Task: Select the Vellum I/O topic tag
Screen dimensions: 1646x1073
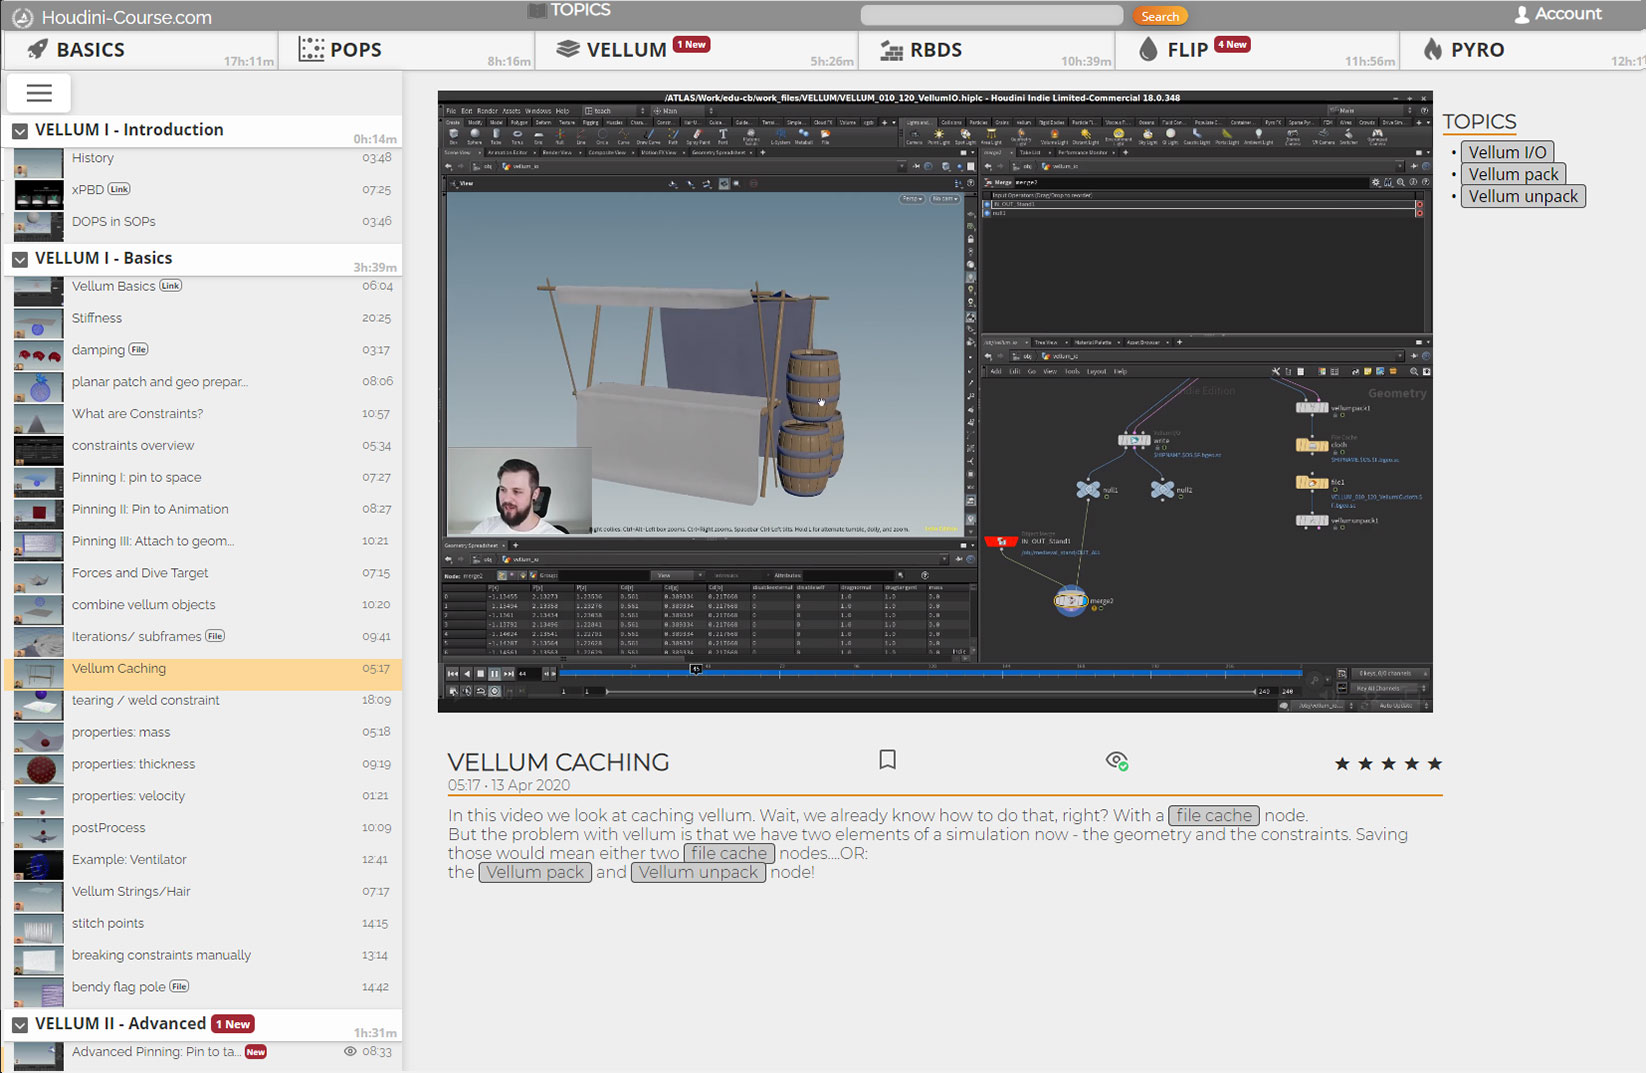Action: click(1506, 152)
